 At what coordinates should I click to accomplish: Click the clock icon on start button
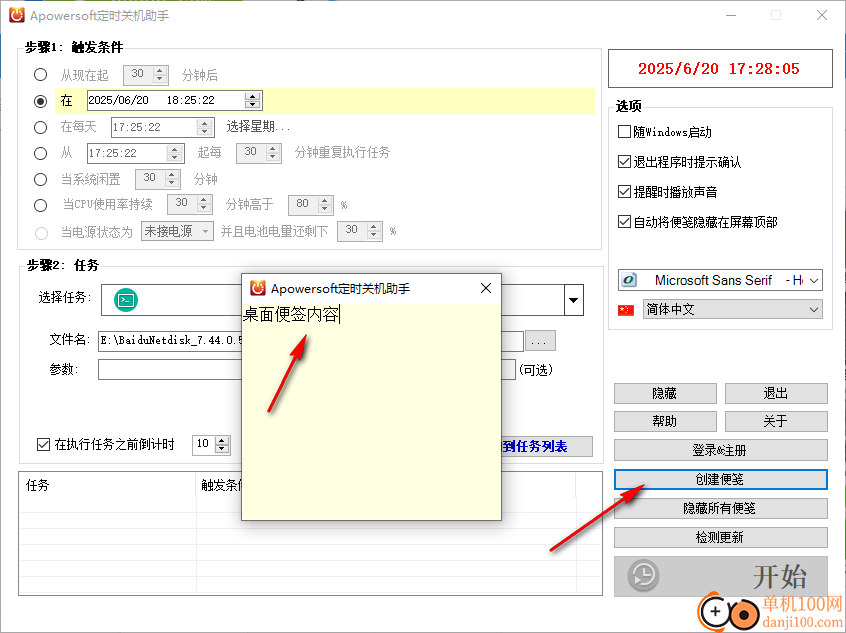pyautogui.click(x=643, y=576)
